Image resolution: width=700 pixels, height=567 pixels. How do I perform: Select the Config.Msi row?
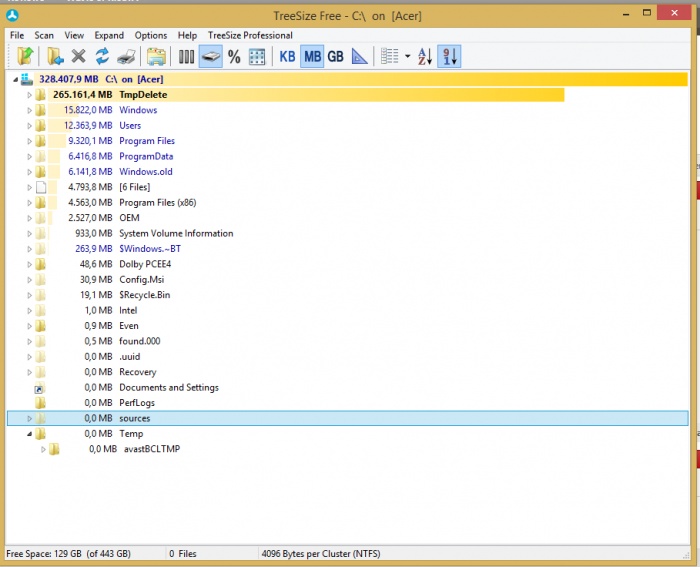click(348, 279)
